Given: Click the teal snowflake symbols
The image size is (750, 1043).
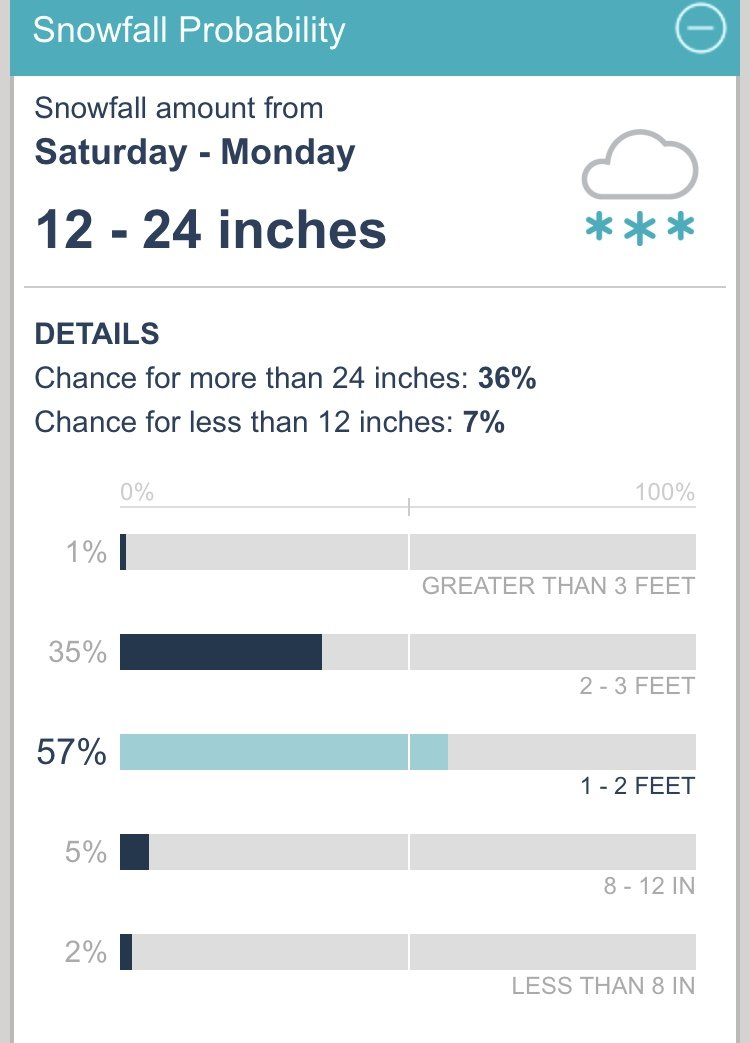Looking at the screenshot, I should [640, 228].
